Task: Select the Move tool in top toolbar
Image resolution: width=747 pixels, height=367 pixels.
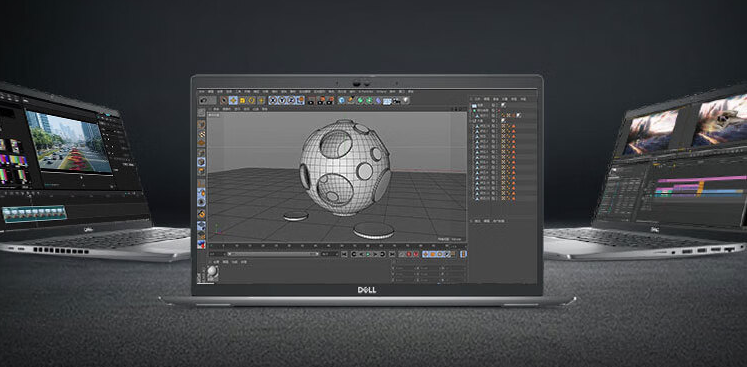Action: pos(233,100)
